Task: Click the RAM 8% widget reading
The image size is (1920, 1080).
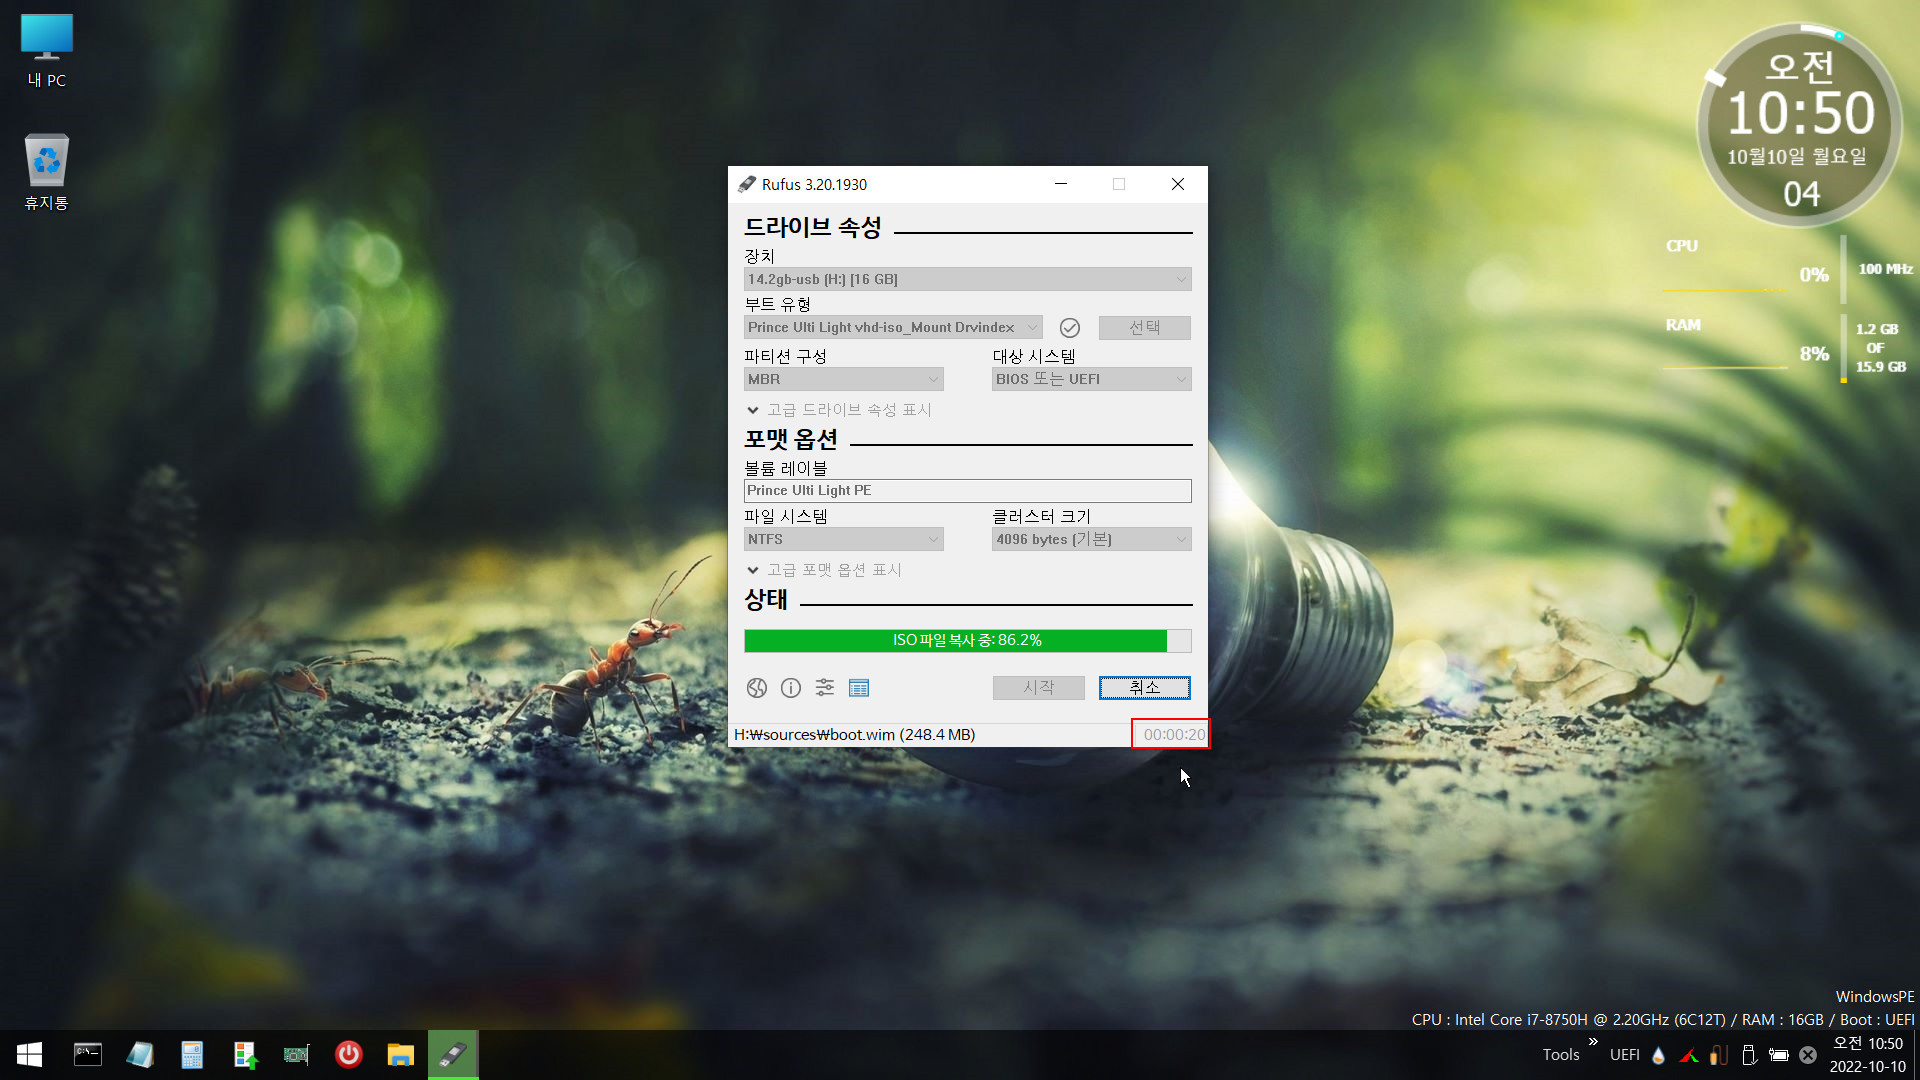Action: pos(1814,354)
